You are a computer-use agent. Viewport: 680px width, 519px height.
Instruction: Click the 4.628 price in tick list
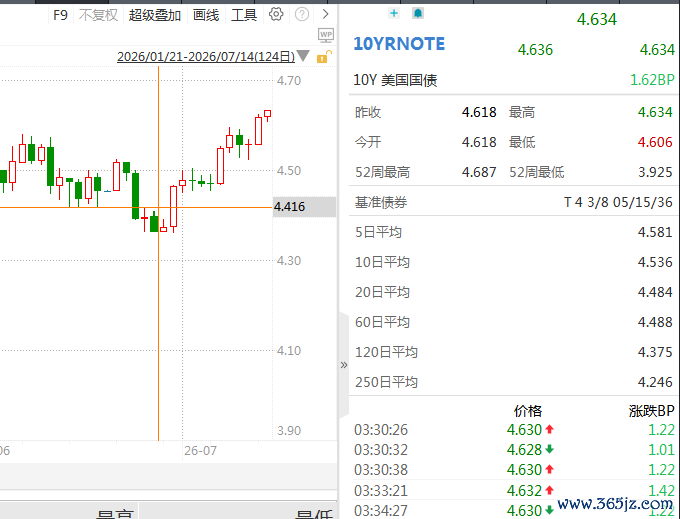coord(524,450)
